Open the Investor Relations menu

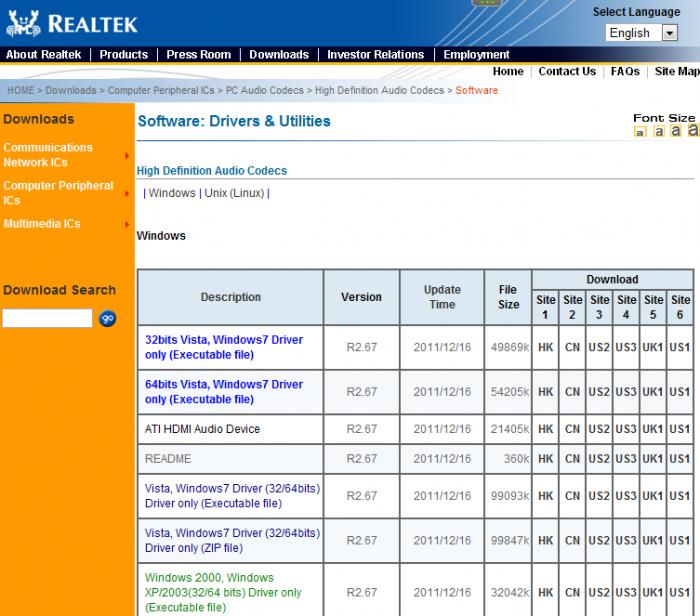tap(376, 55)
